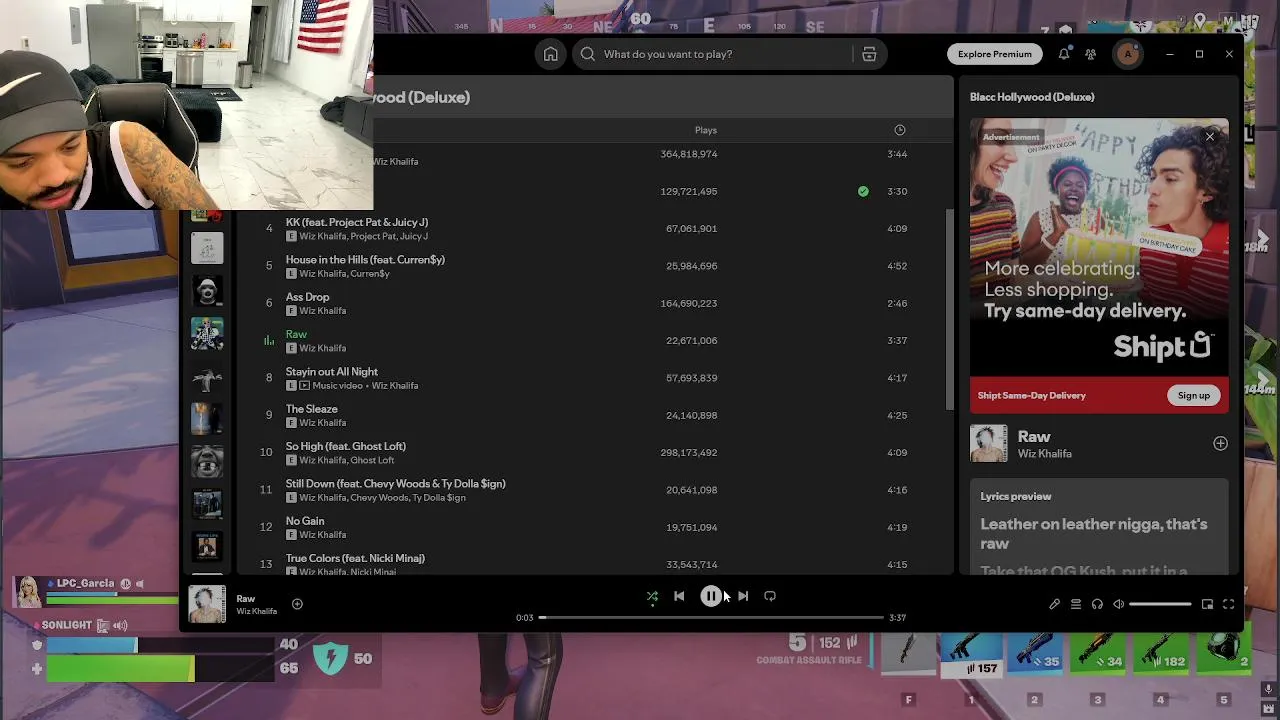The image size is (1280, 720).
Task: Seek on the song progress bar
Action: [x=712, y=618]
